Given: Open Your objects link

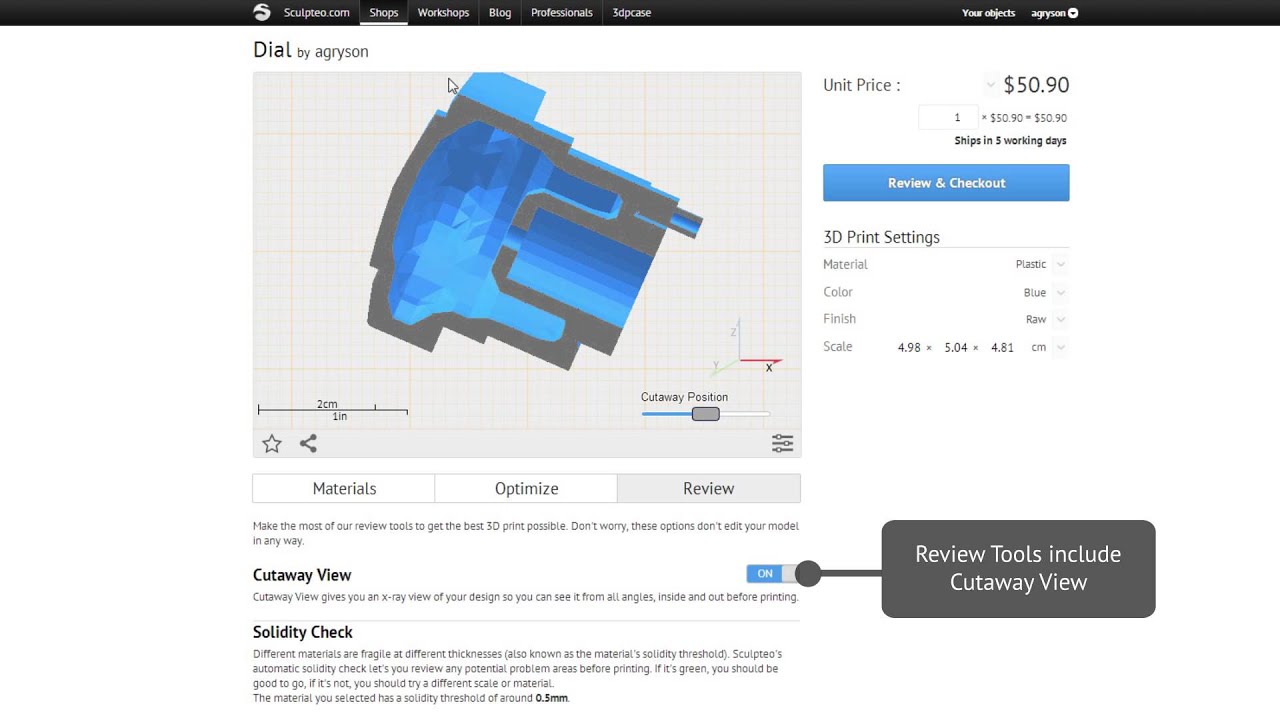Looking at the screenshot, I should (x=988, y=13).
